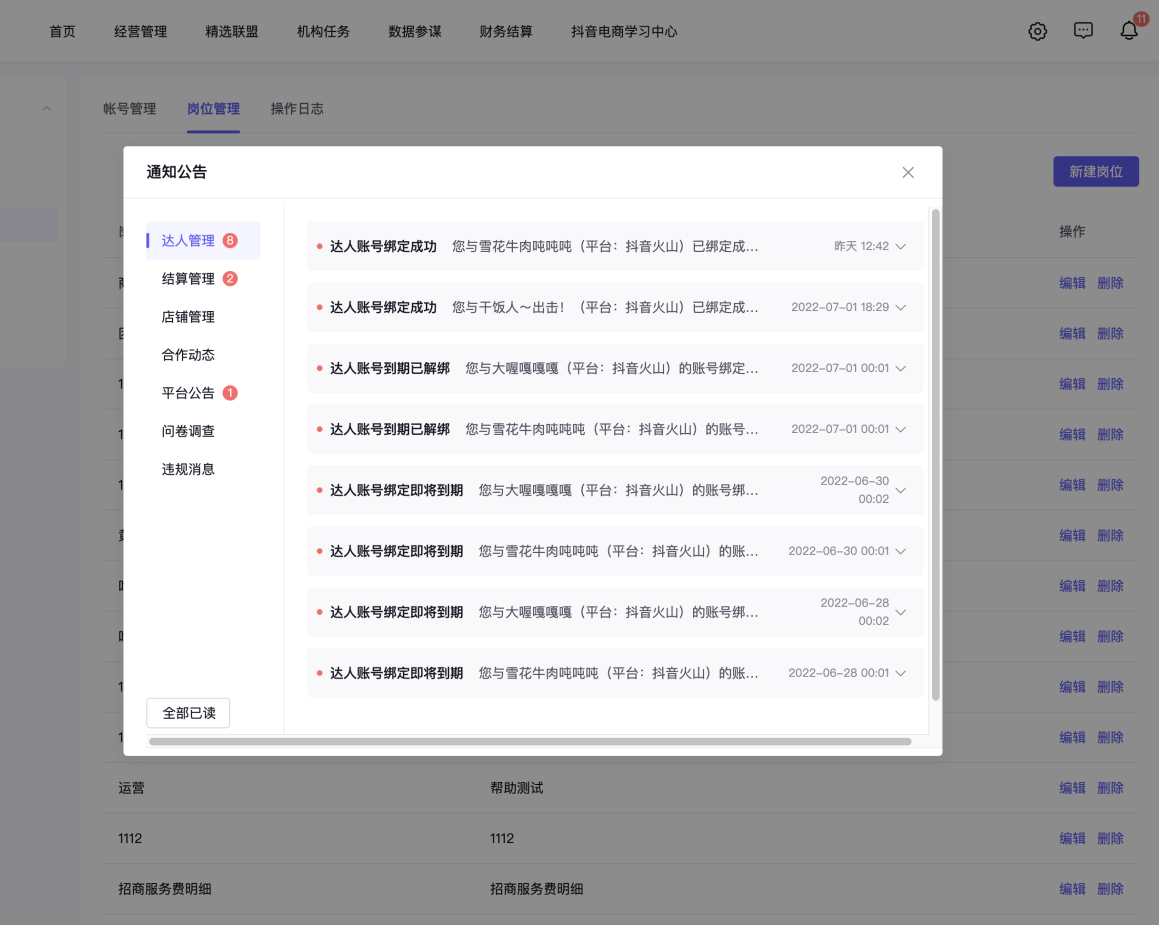Image resolution: width=1159 pixels, height=925 pixels.
Task: Open the 操作日志 tab
Action: [x=297, y=109]
